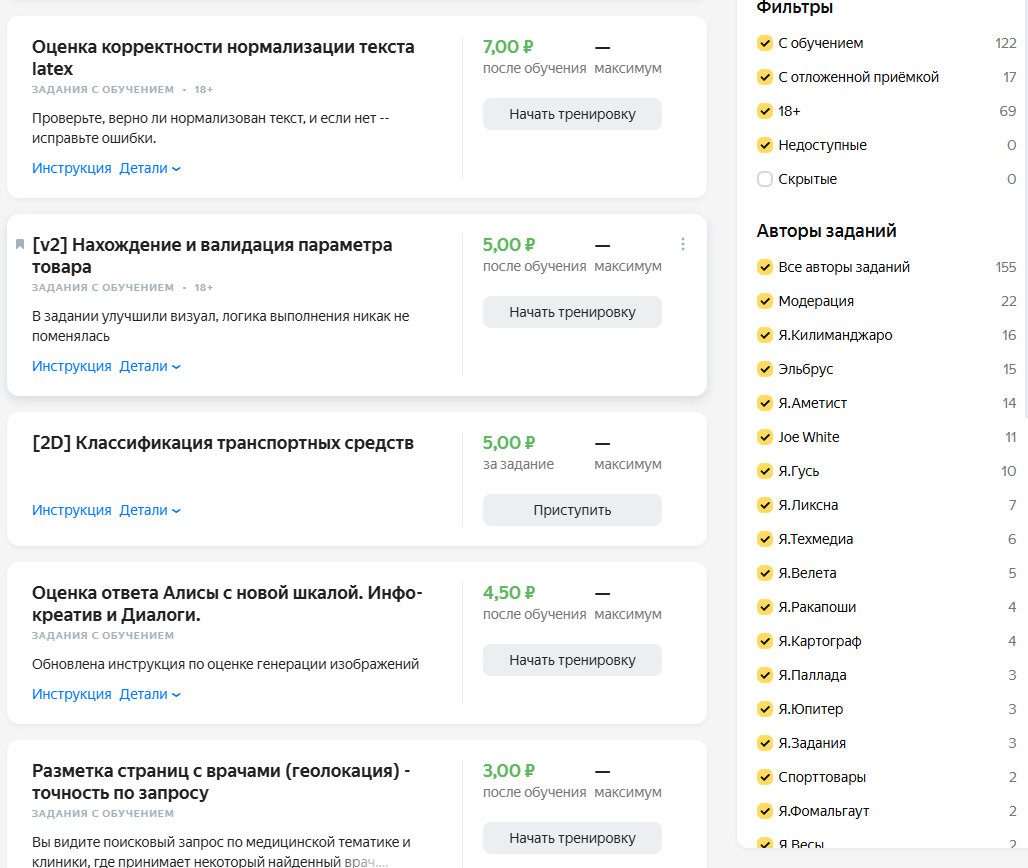Expand "Детали" on the Алиса evaluation task
The height and width of the screenshot is (868, 1028).
[146, 693]
